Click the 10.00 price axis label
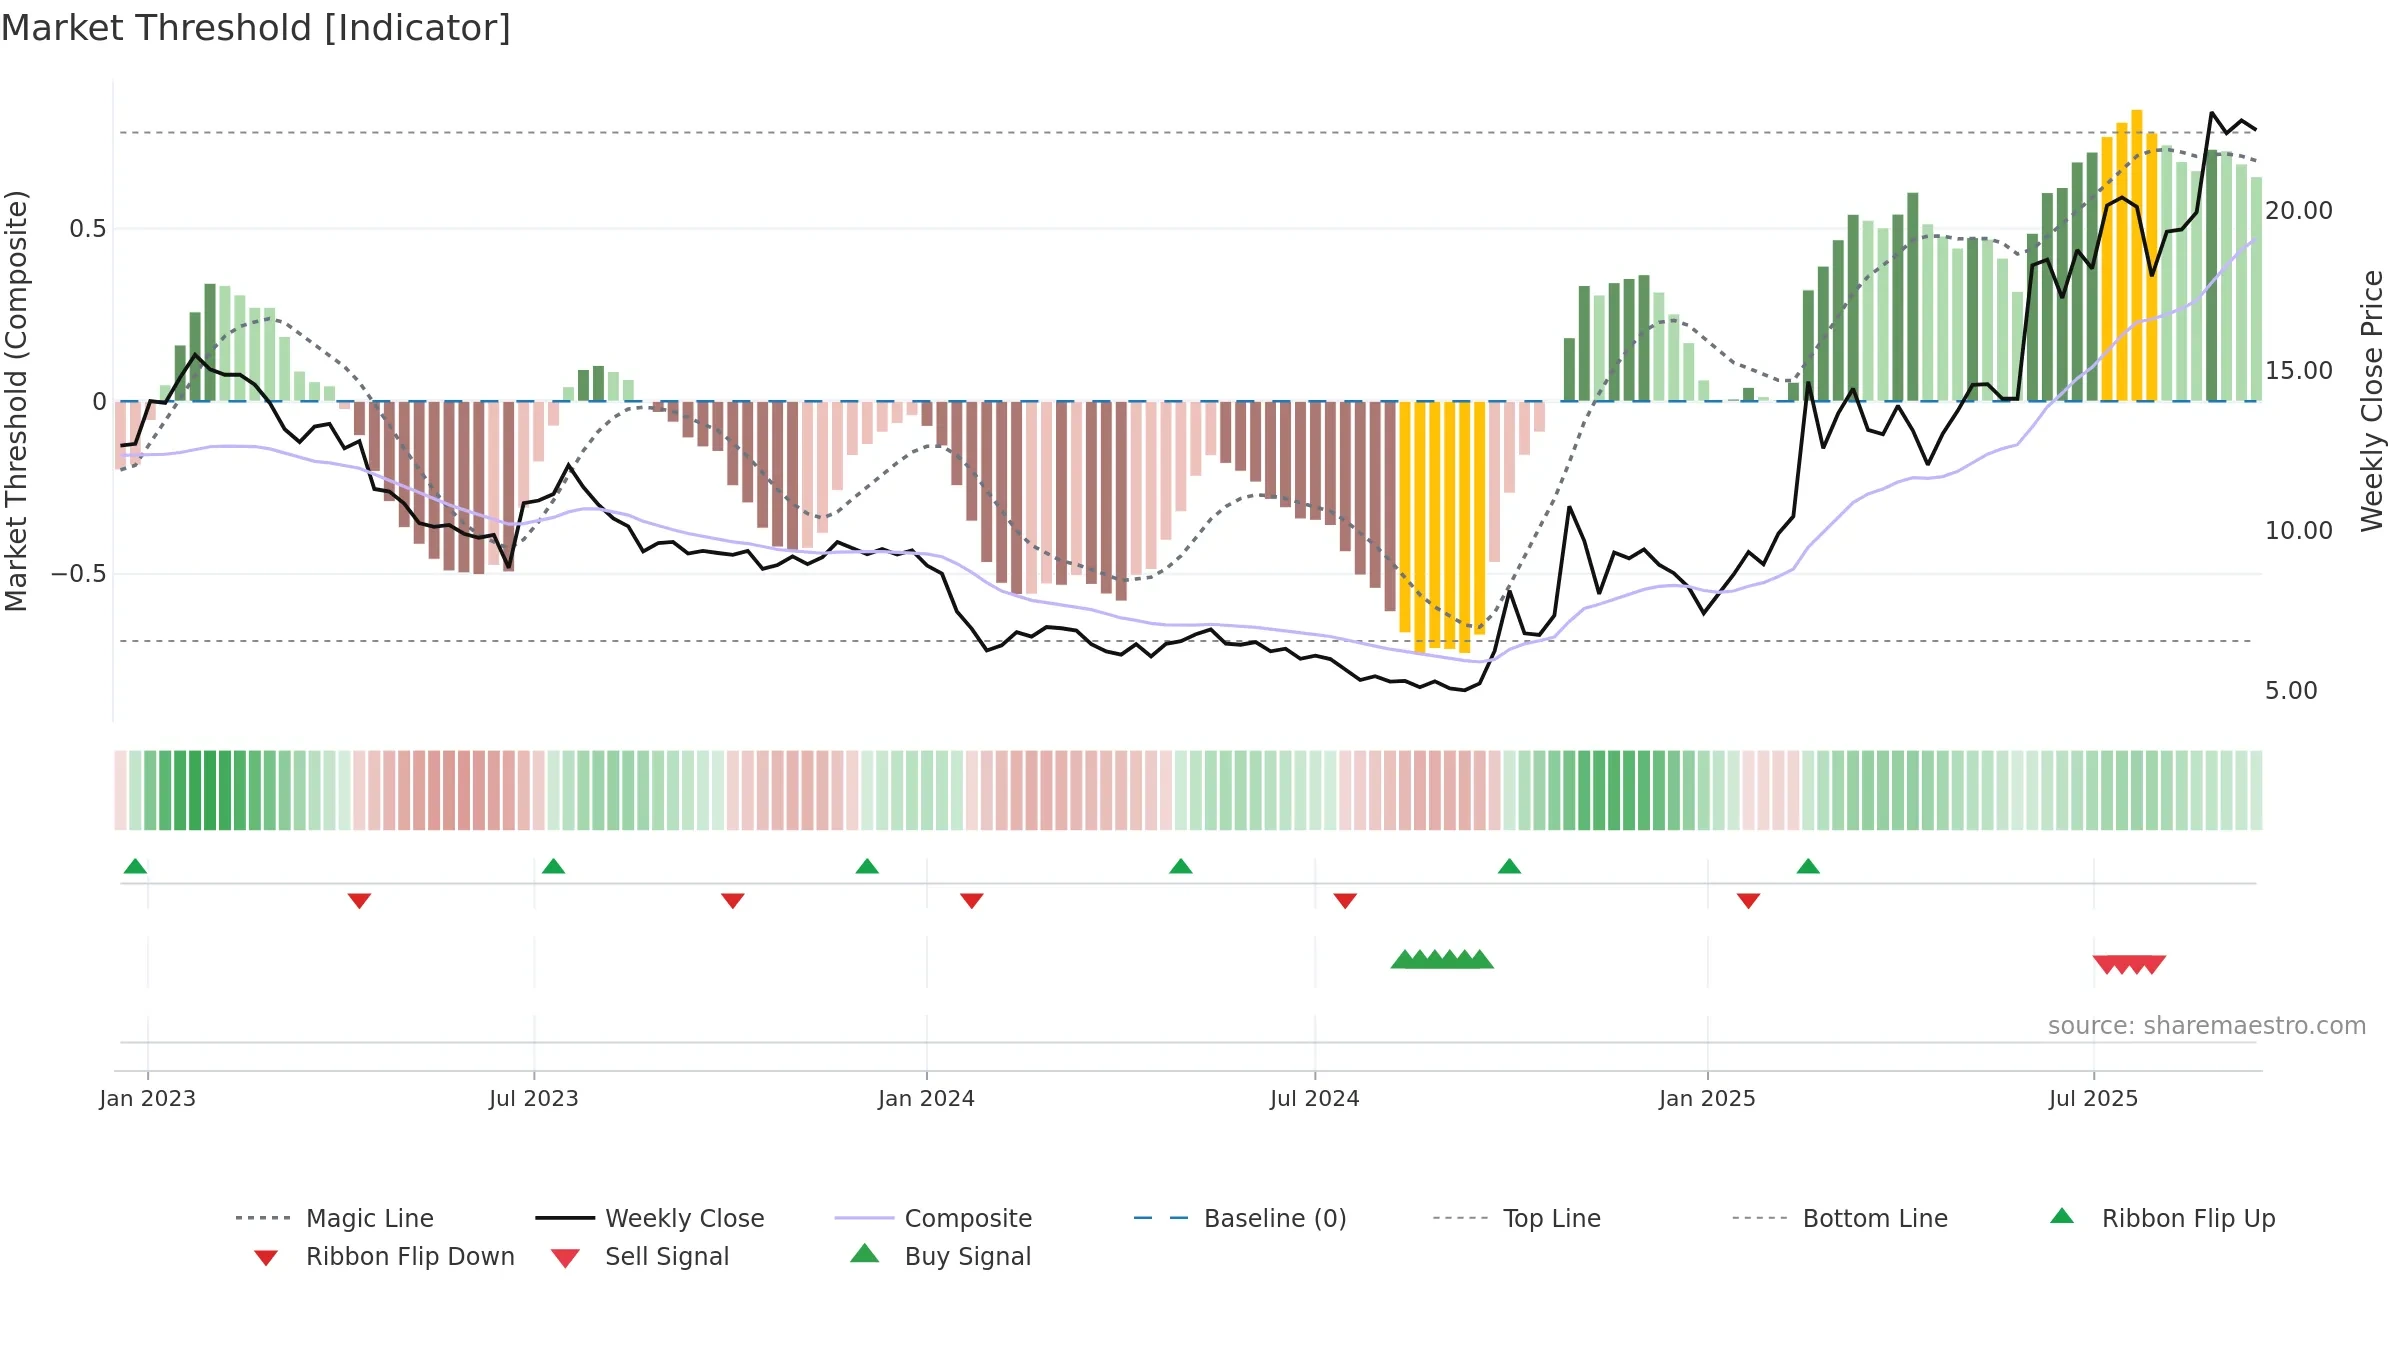This screenshot has height=1350, width=2400. point(2299,530)
